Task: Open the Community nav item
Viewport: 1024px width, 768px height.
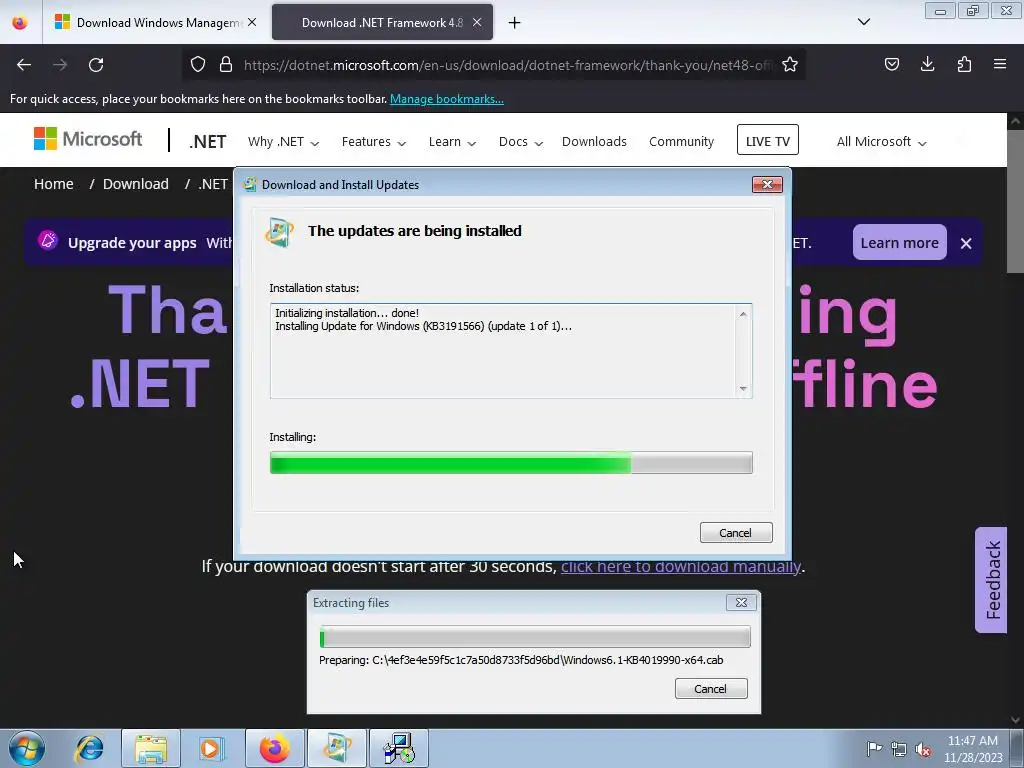Action: click(681, 142)
